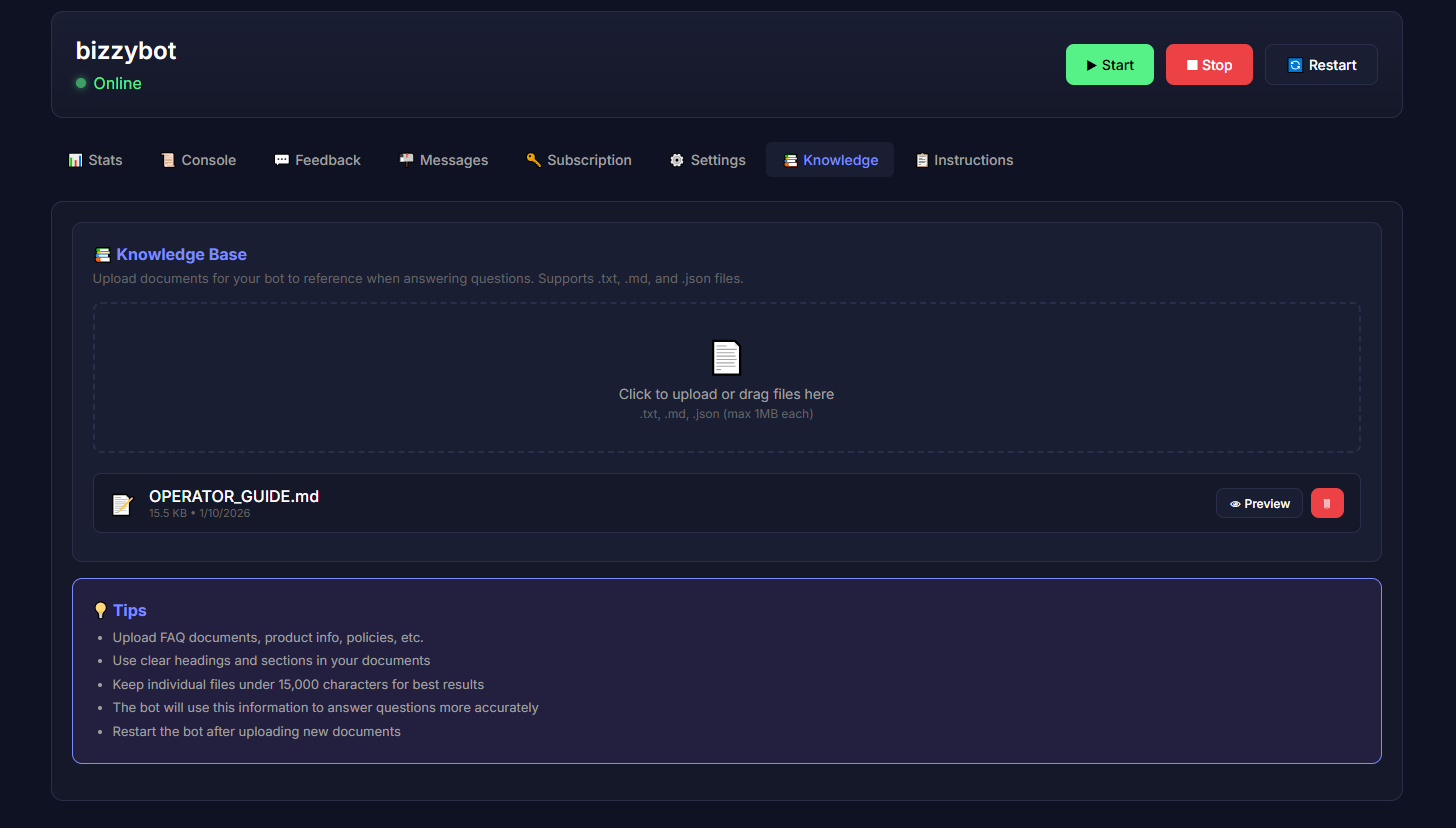Preview the OPERATOR_GUIDE.md file
Image resolution: width=1456 pixels, height=828 pixels.
(x=1259, y=503)
